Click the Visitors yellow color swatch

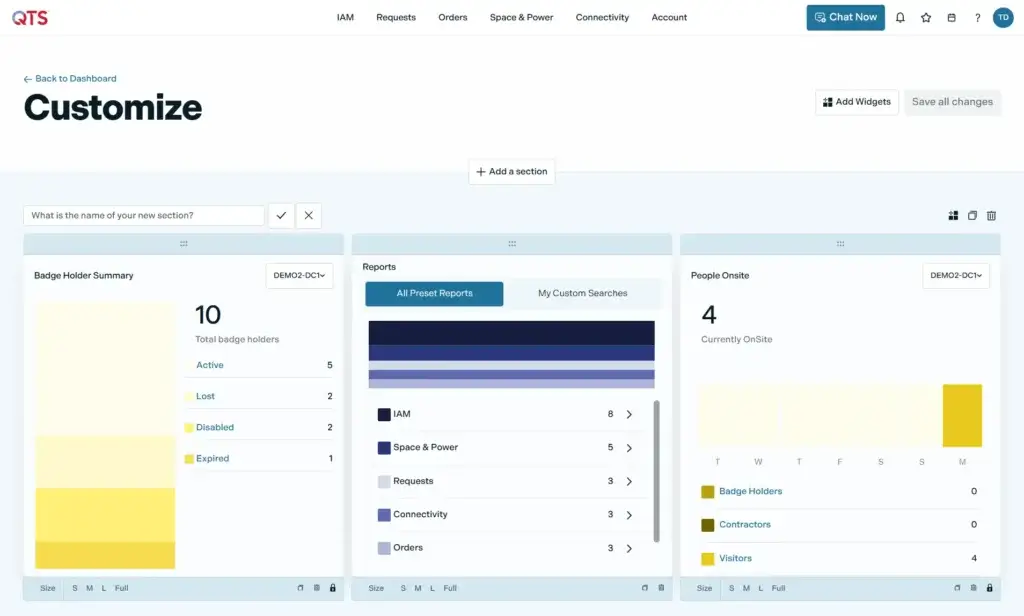(x=708, y=559)
